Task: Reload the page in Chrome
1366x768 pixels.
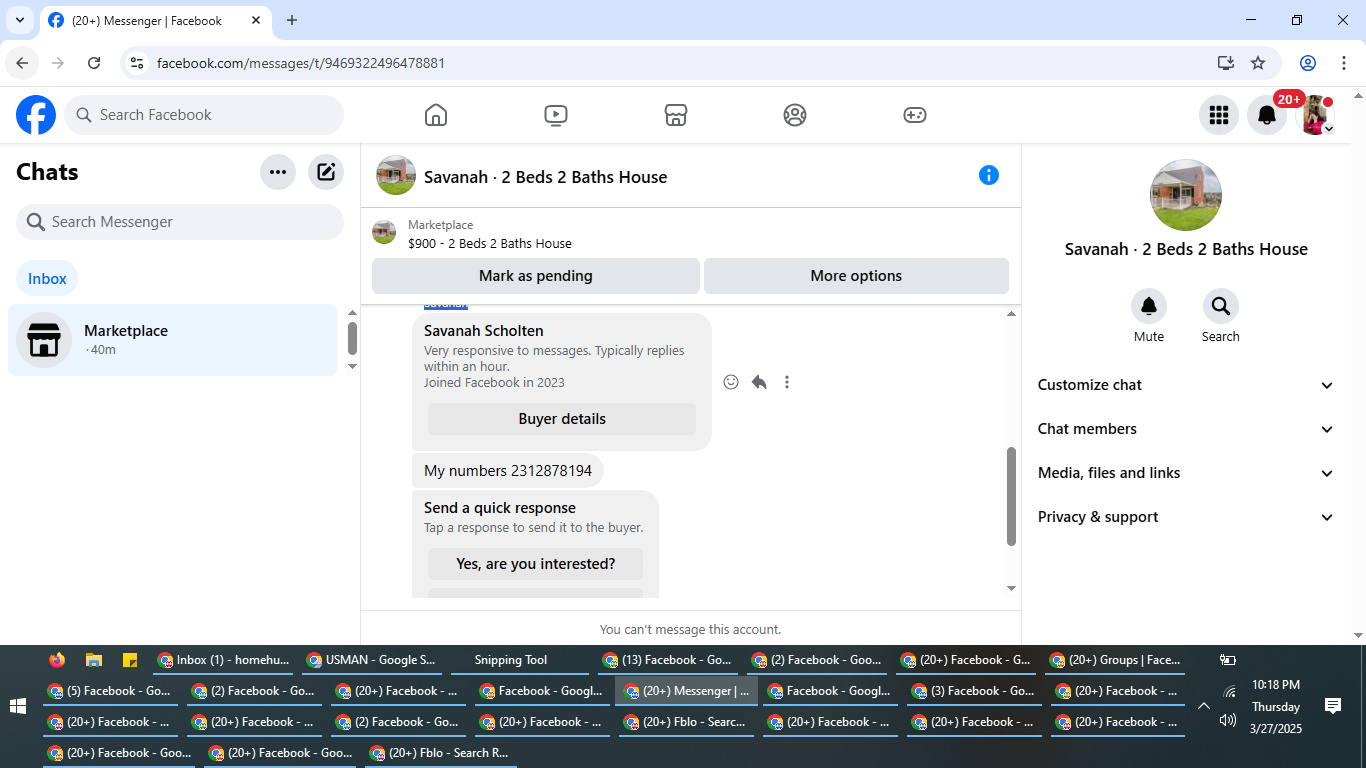Action: 94,63
